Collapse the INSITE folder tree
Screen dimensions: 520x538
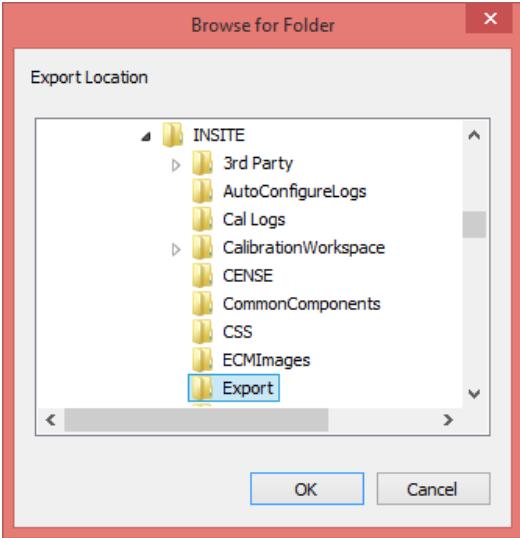click(x=146, y=137)
